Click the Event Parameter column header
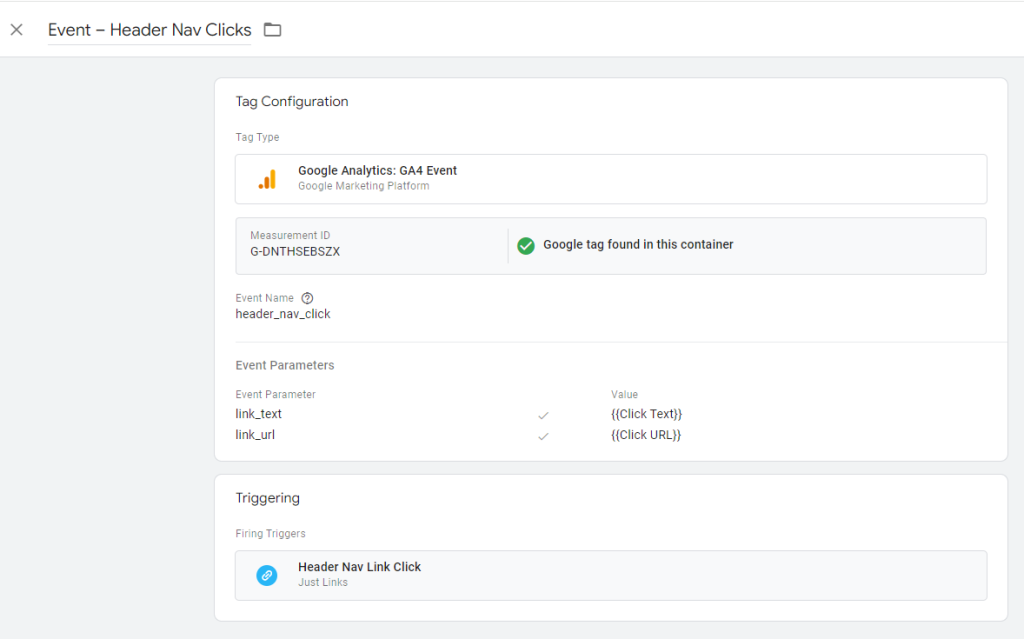This screenshot has width=1024, height=639. (x=276, y=395)
